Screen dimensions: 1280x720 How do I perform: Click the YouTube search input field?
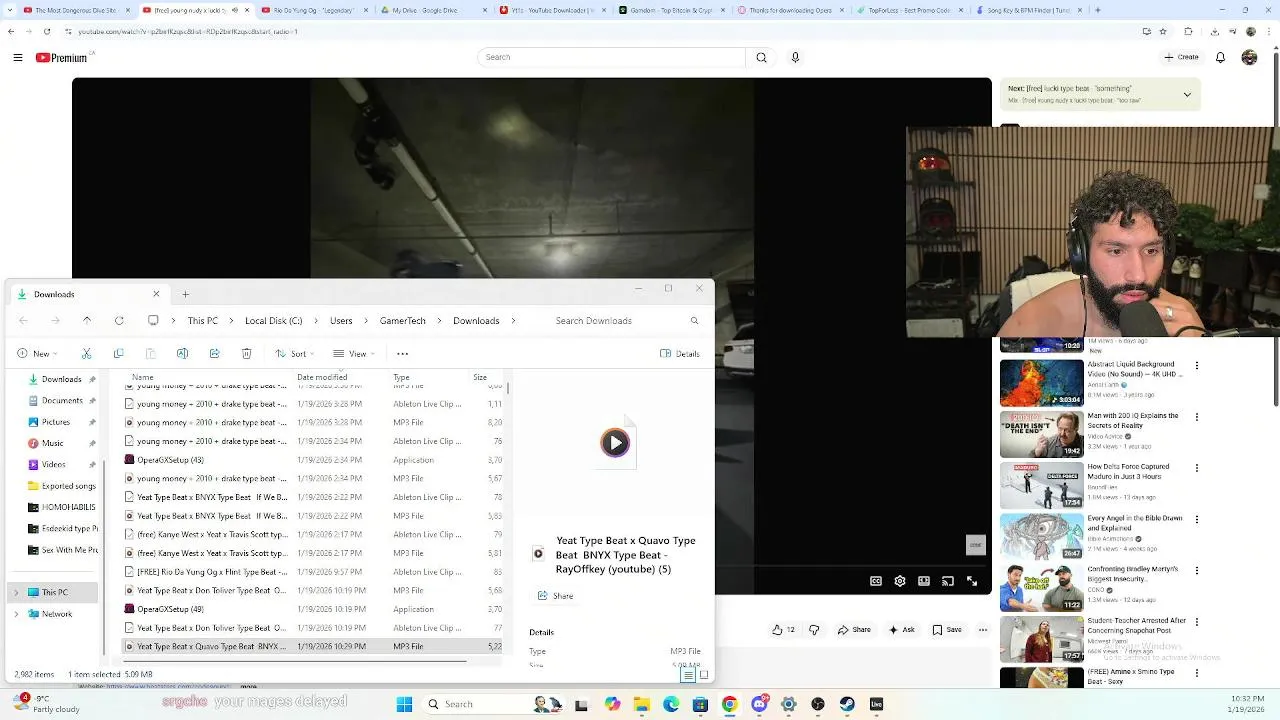(611, 57)
